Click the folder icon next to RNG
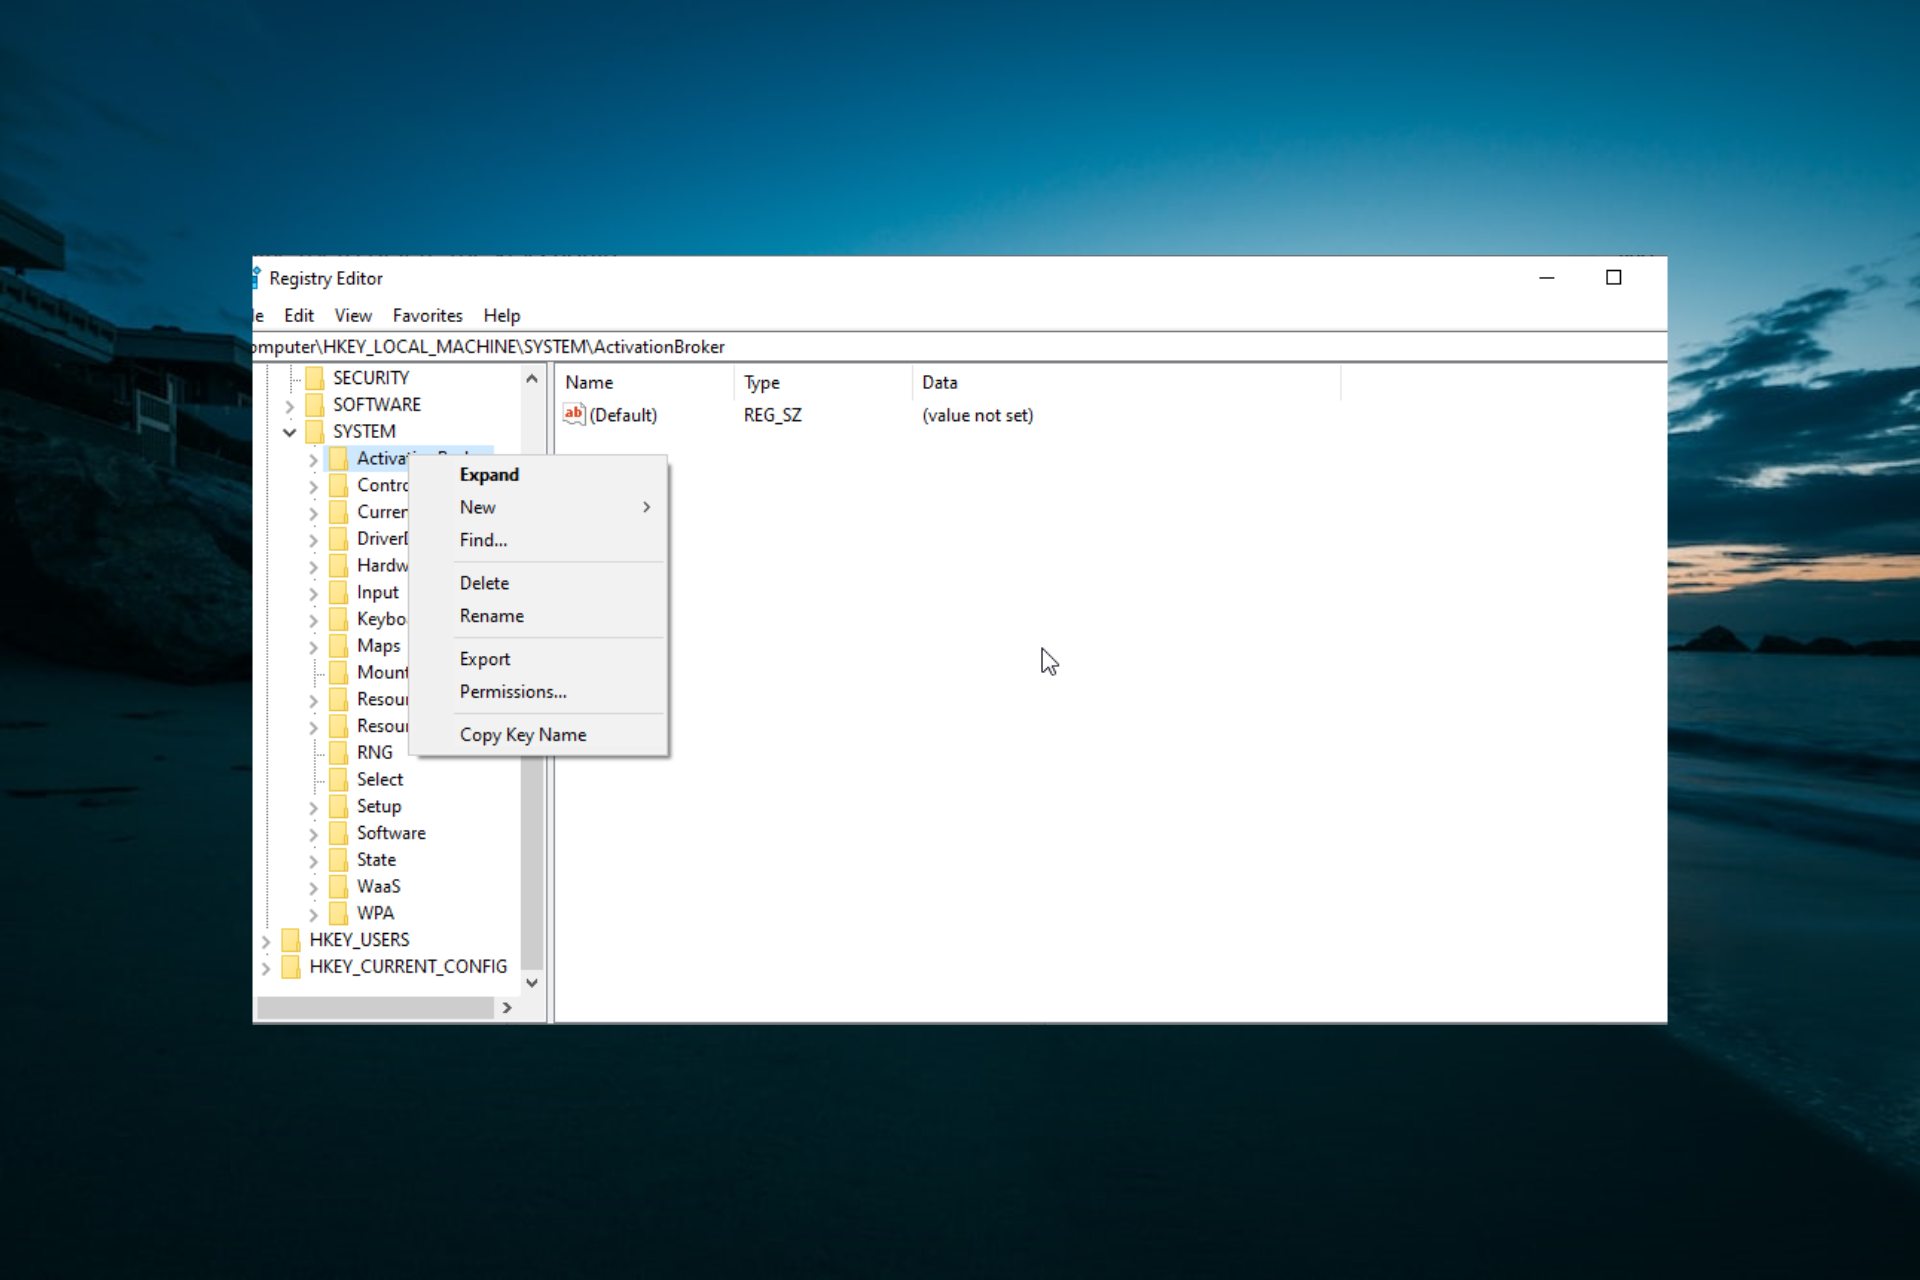Viewport: 1920px width, 1280px height. click(339, 753)
